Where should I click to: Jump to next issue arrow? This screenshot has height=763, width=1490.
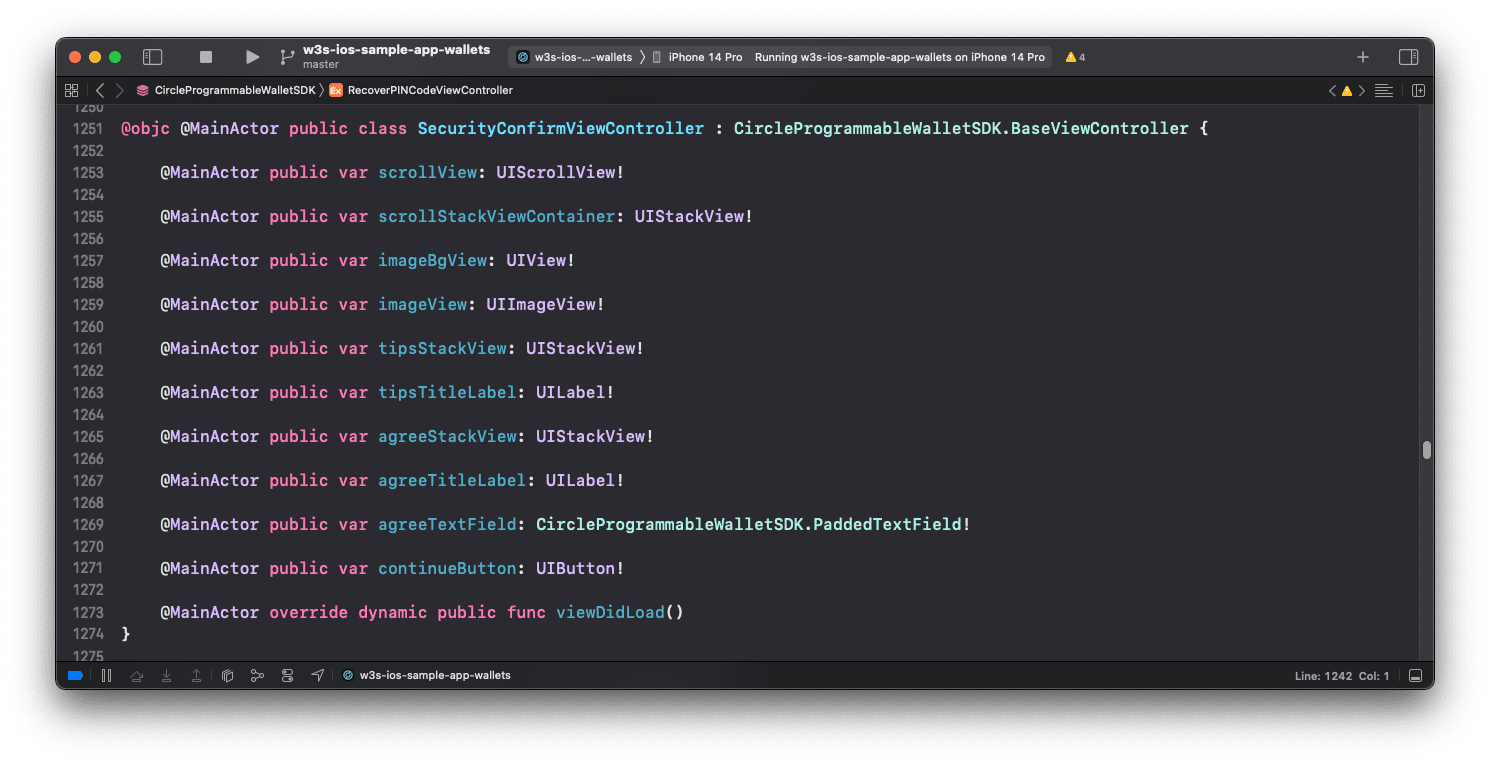[1361, 90]
